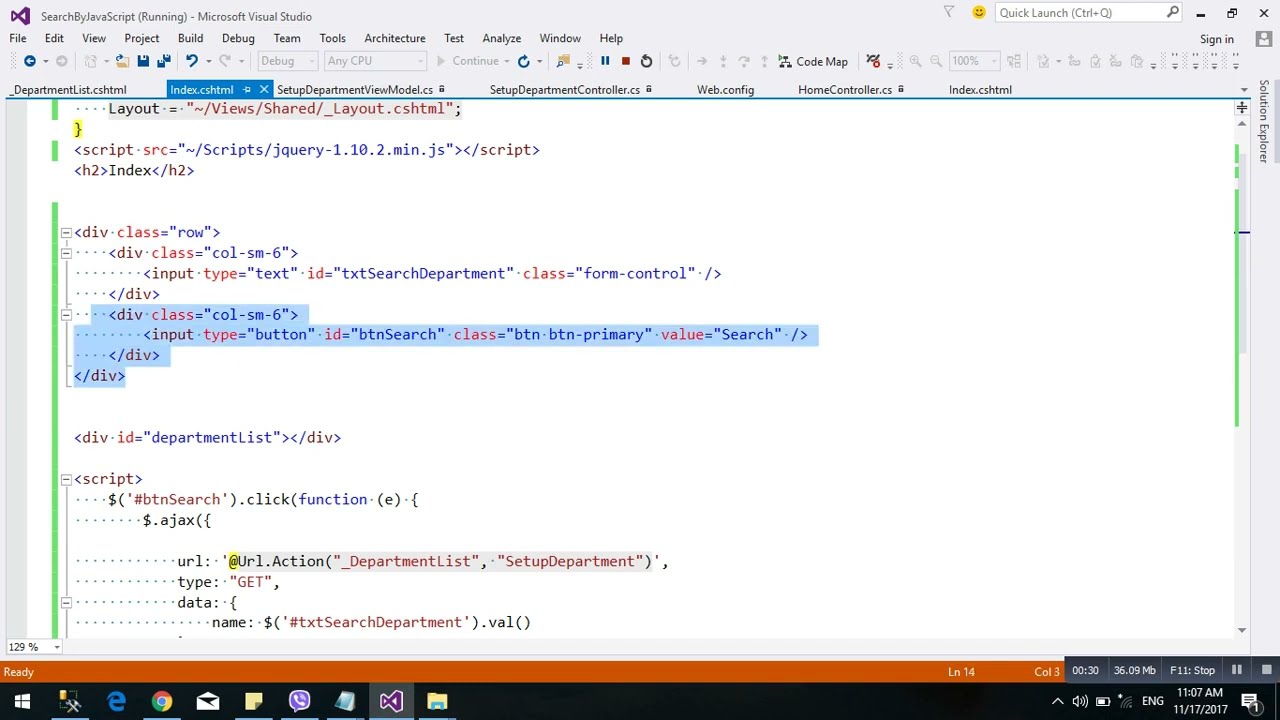Open File Explorer from the taskbar
The image size is (1280, 720).
[x=437, y=701]
